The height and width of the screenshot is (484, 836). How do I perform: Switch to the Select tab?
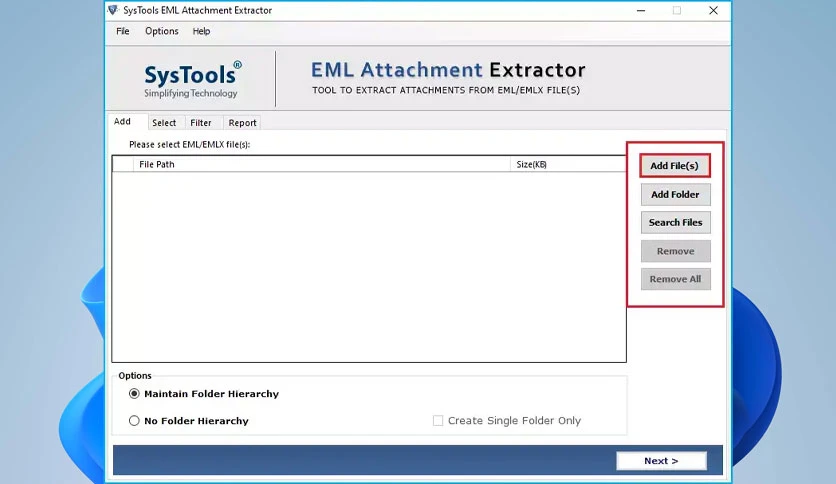coord(164,123)
